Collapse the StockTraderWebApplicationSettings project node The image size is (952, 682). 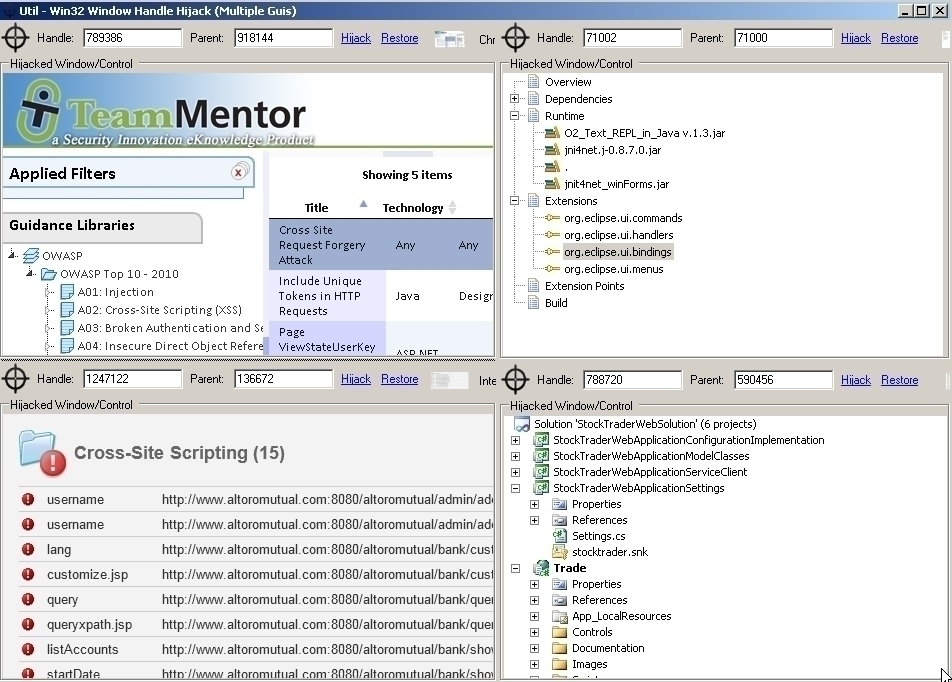pyautogui.click(x=515, y=488)
